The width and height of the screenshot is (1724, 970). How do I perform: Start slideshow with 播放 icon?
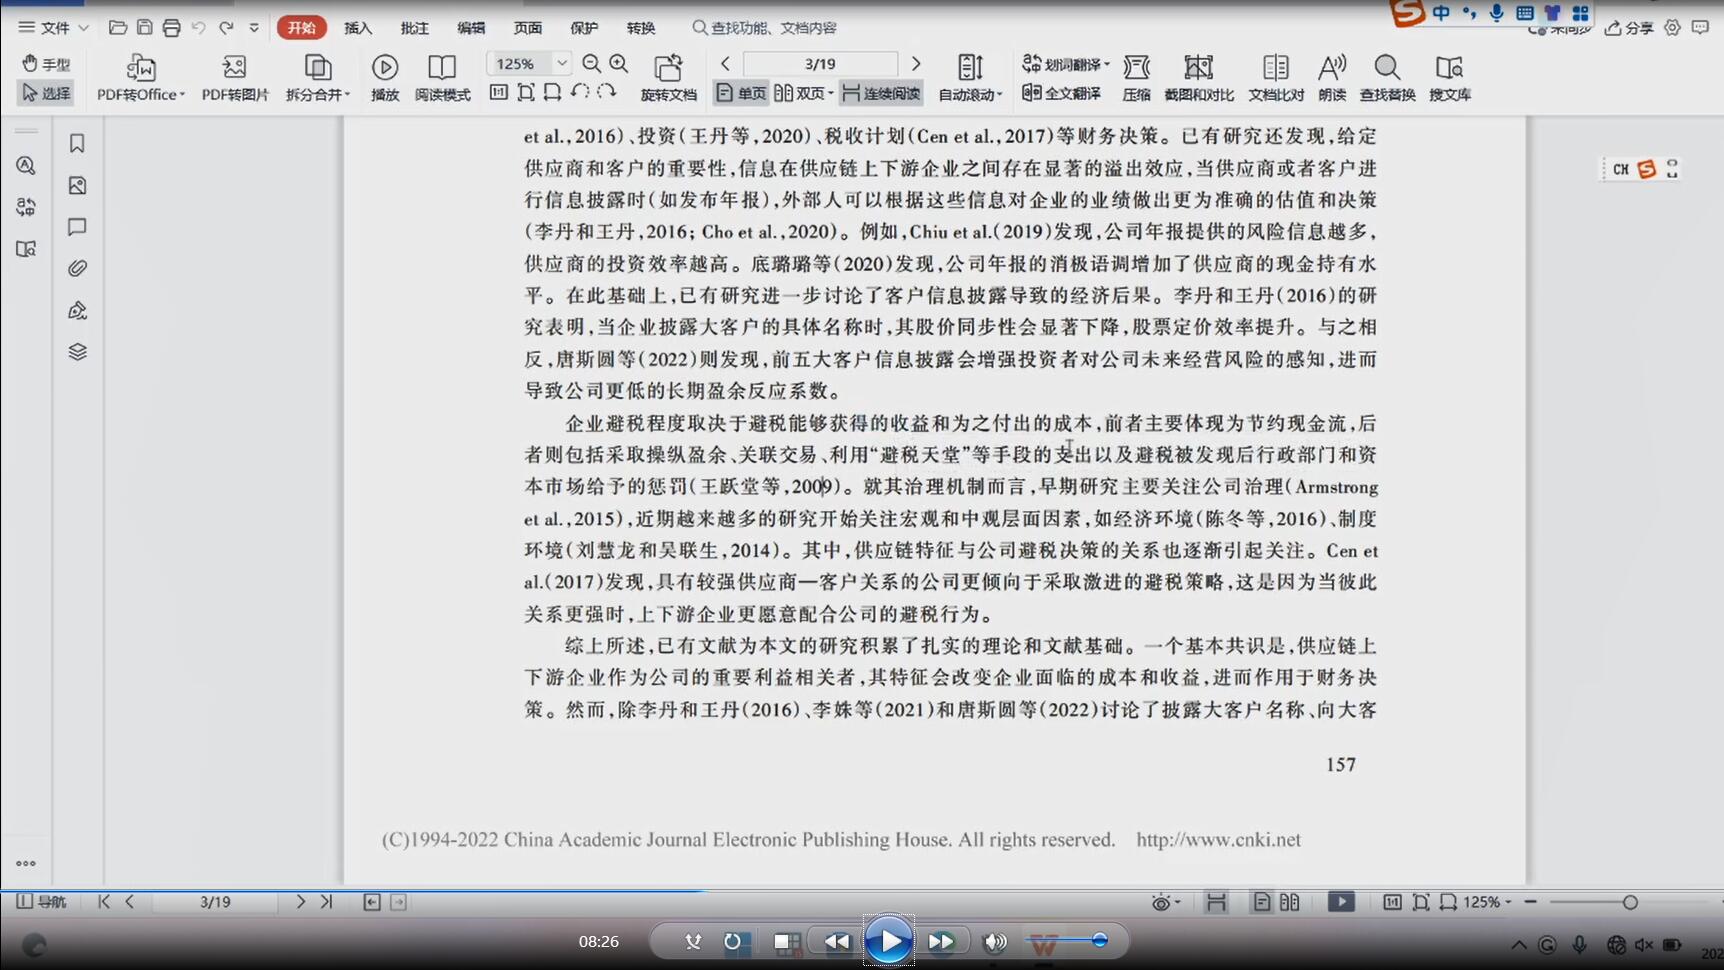385,78
